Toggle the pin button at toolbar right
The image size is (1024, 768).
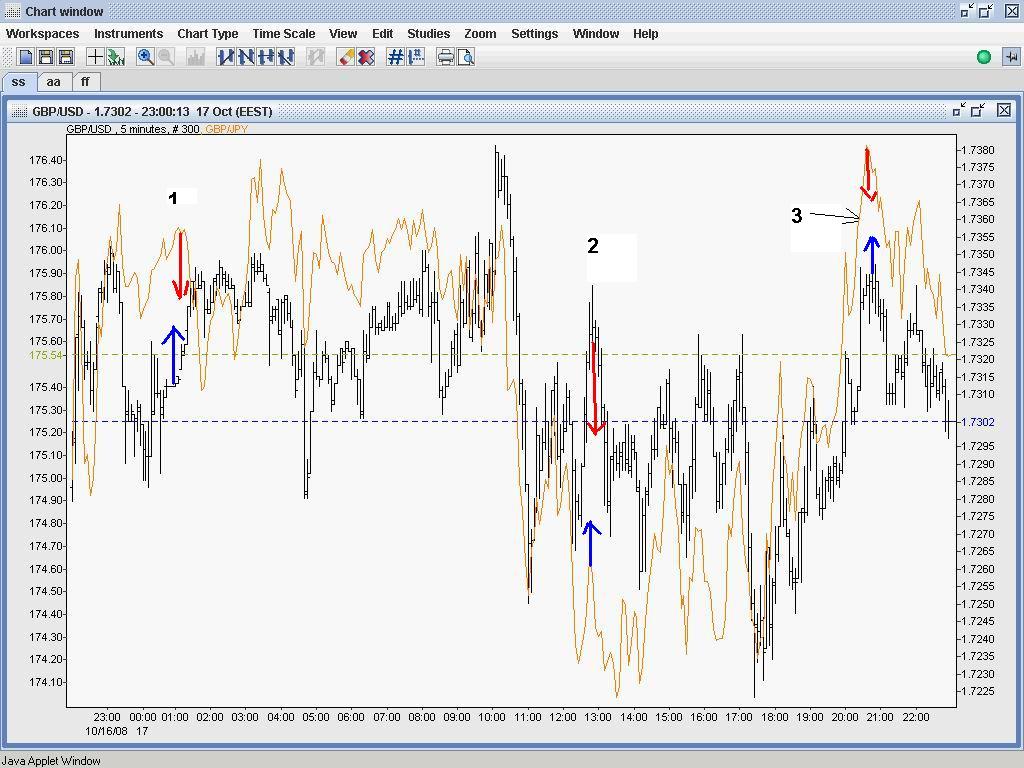1010,57
